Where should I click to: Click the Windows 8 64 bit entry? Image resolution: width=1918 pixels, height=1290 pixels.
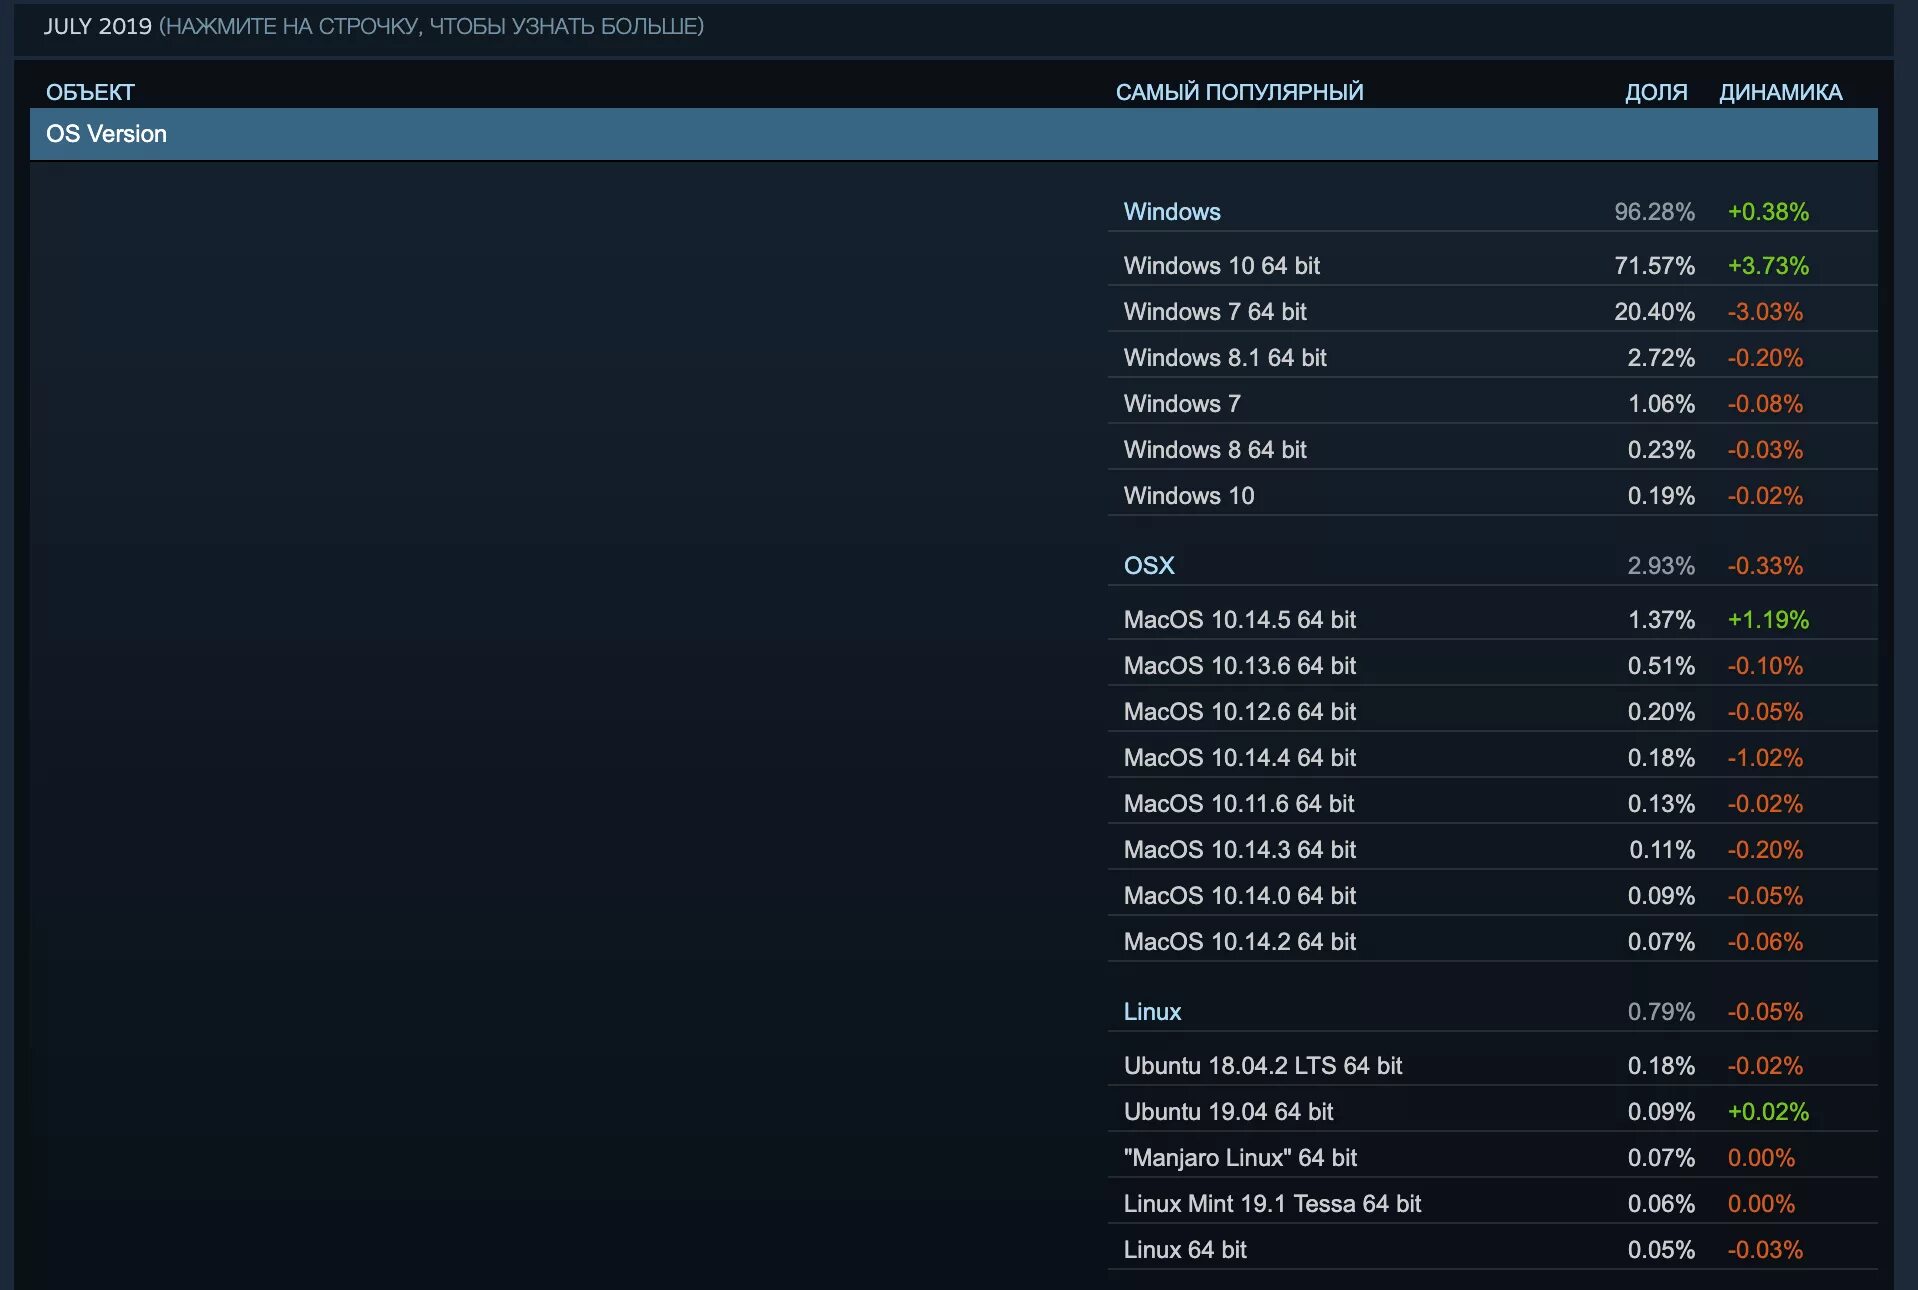point(1492,450)
